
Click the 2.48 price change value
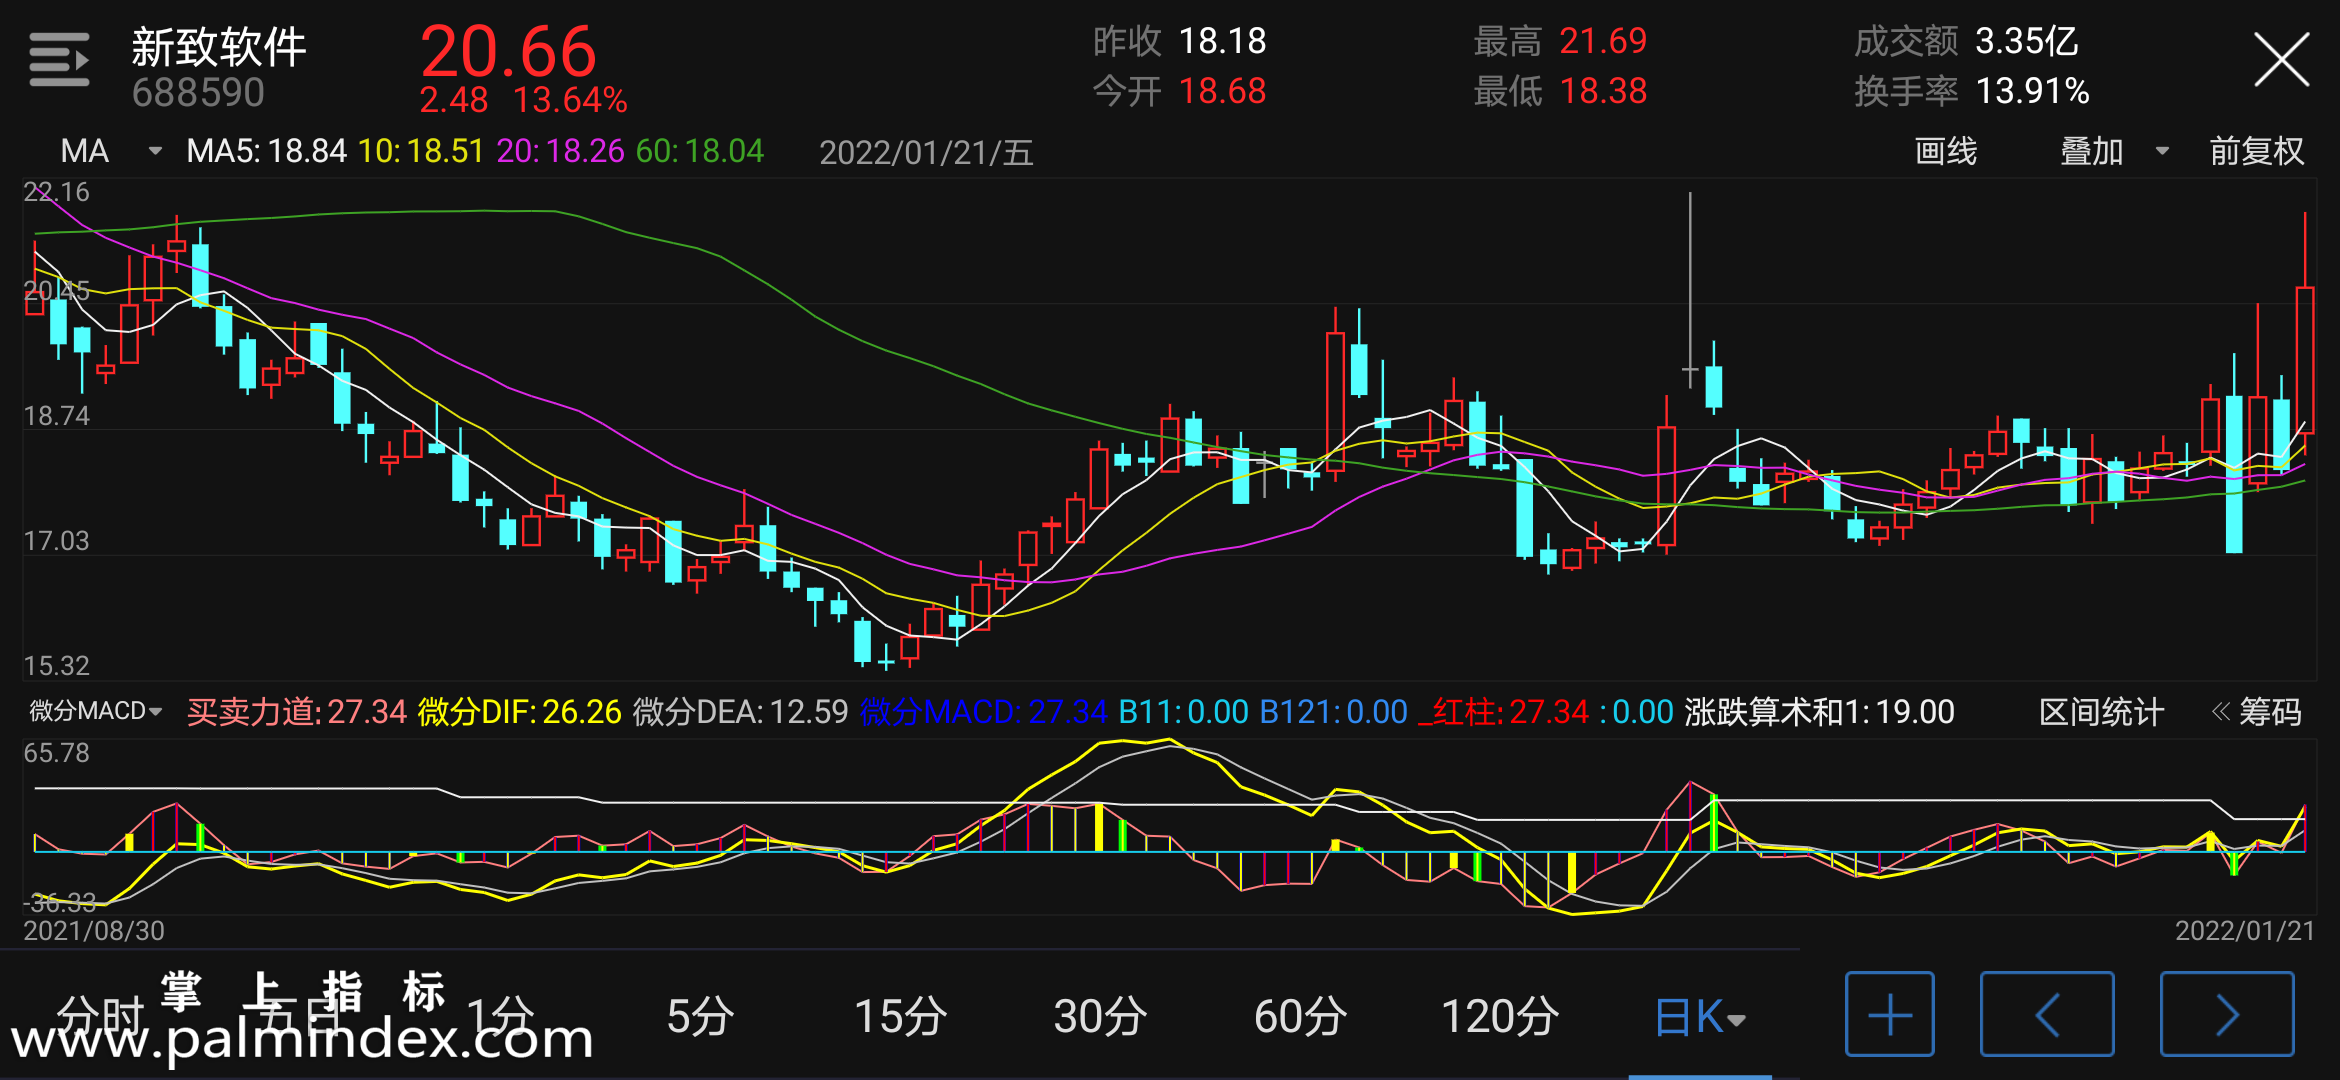[454, 100]
